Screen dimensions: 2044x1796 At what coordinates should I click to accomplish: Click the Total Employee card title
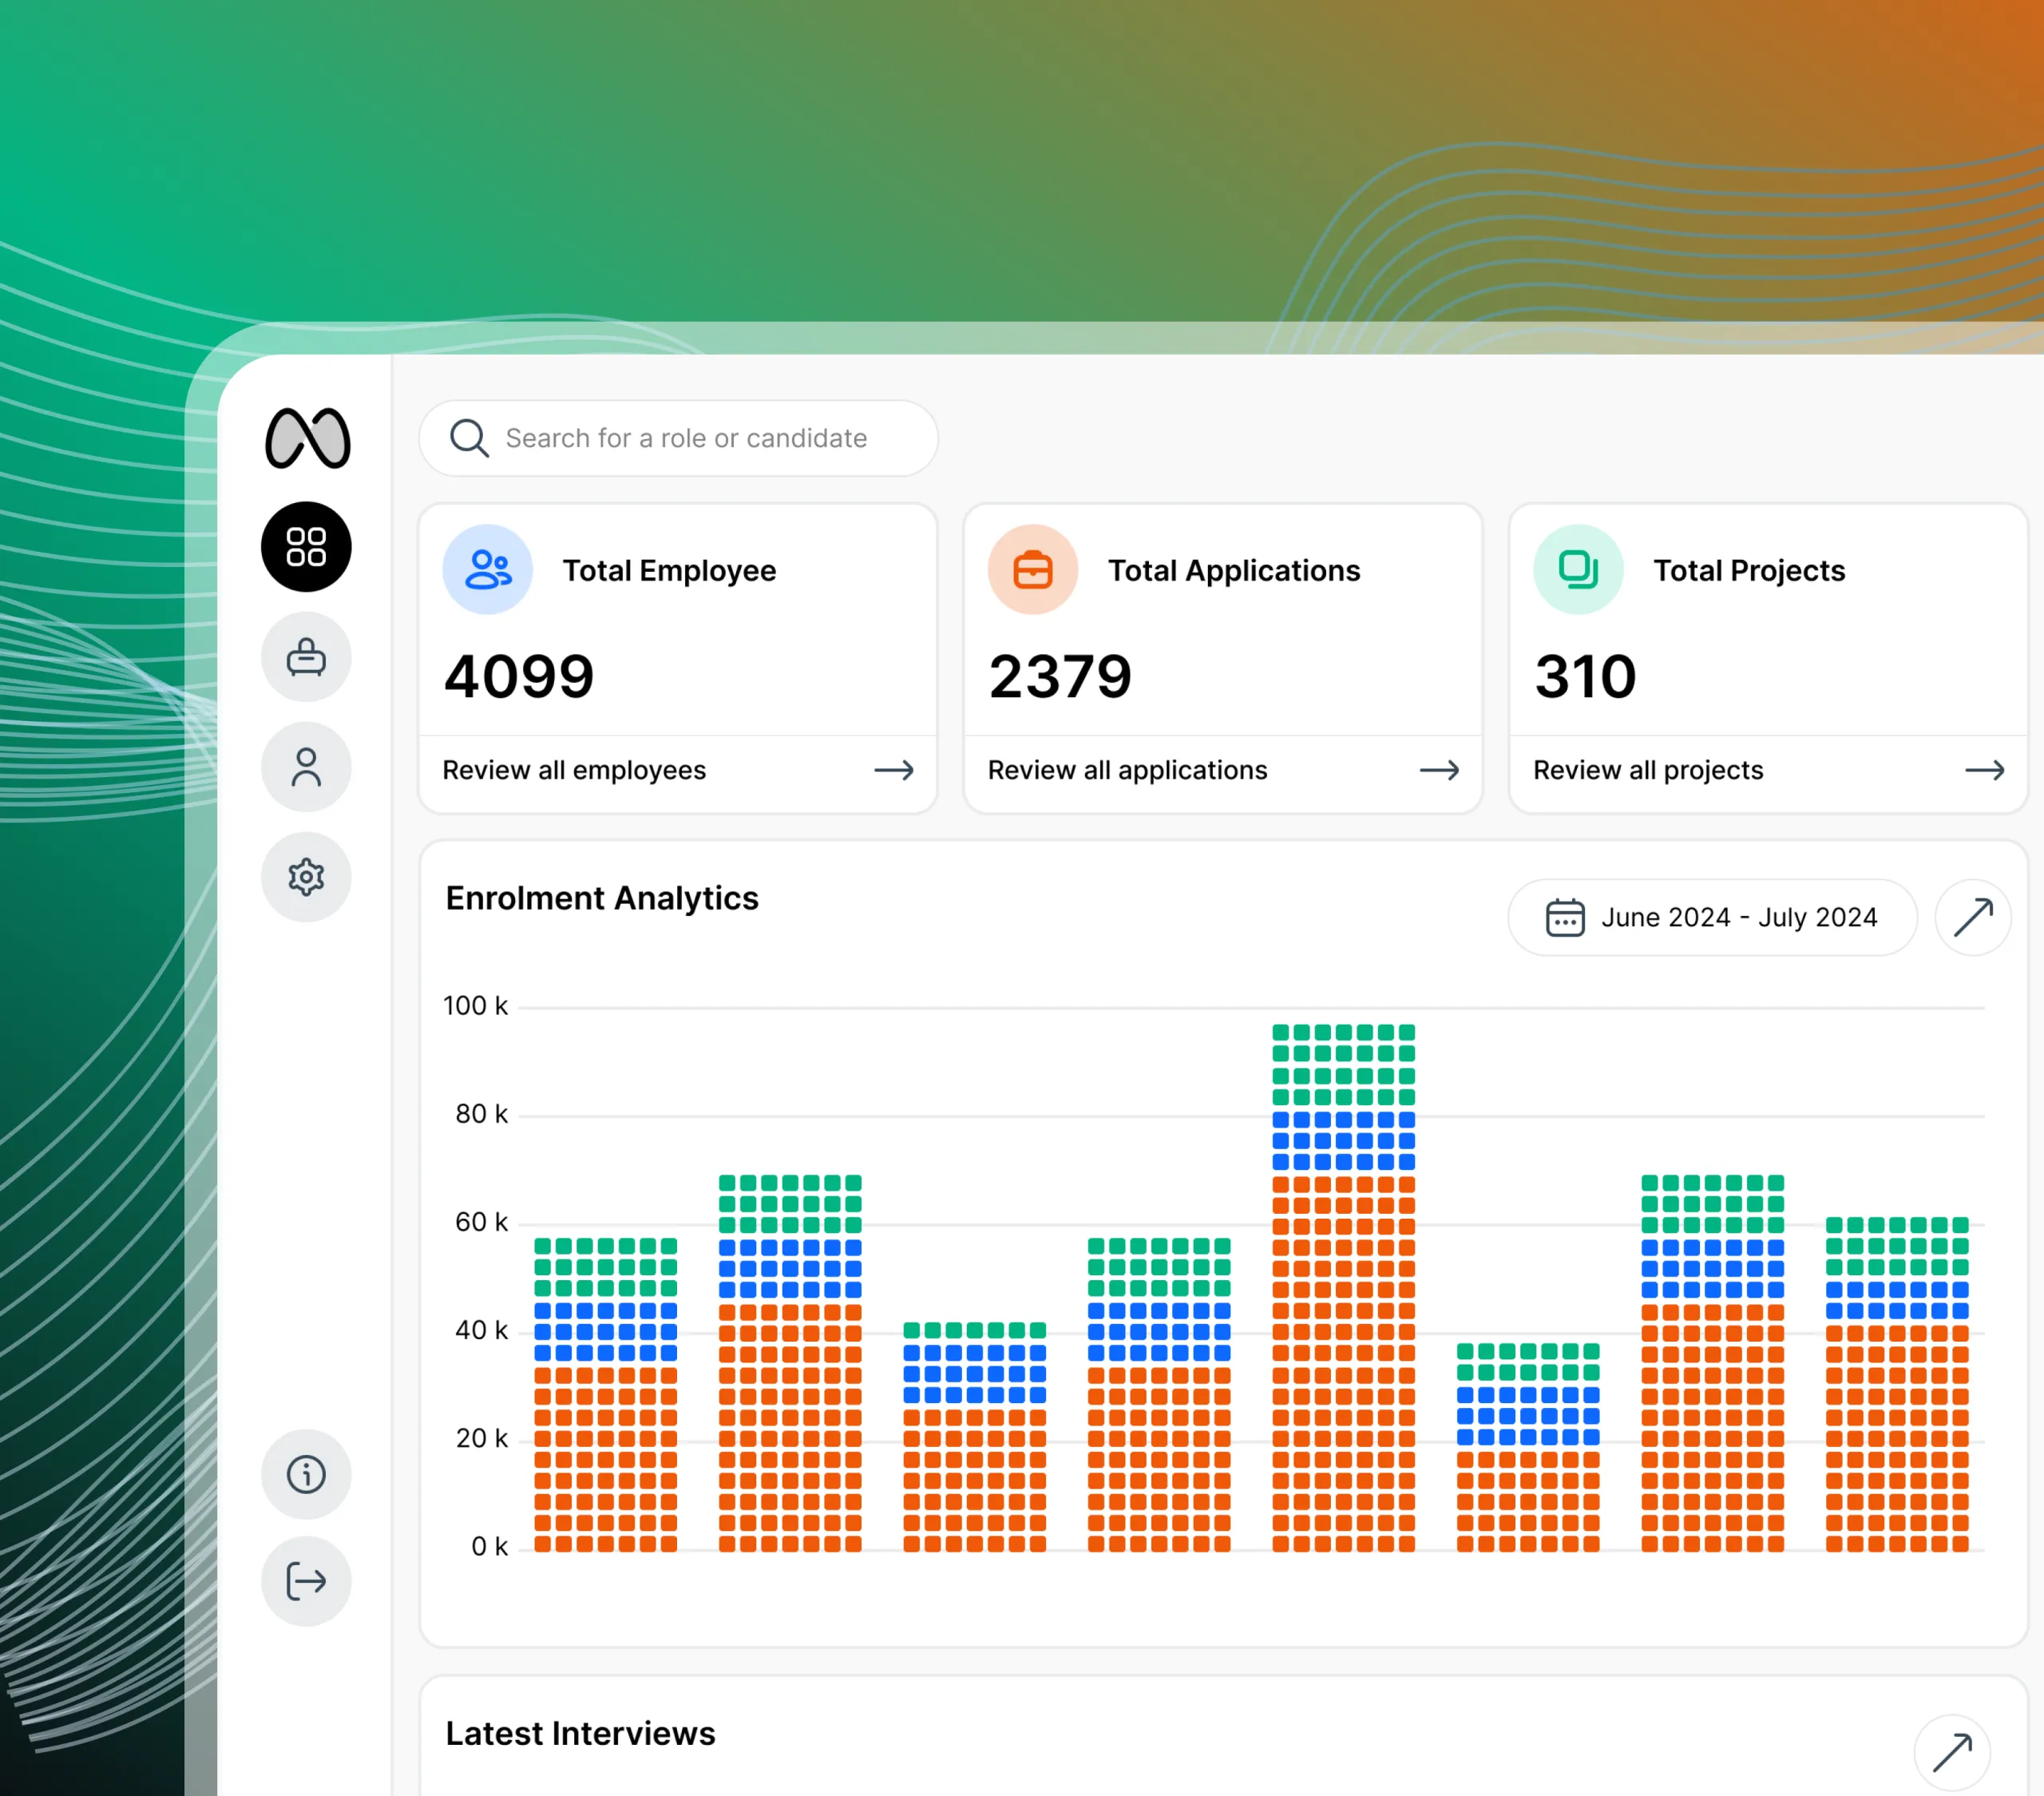click(x=669, y=570)
